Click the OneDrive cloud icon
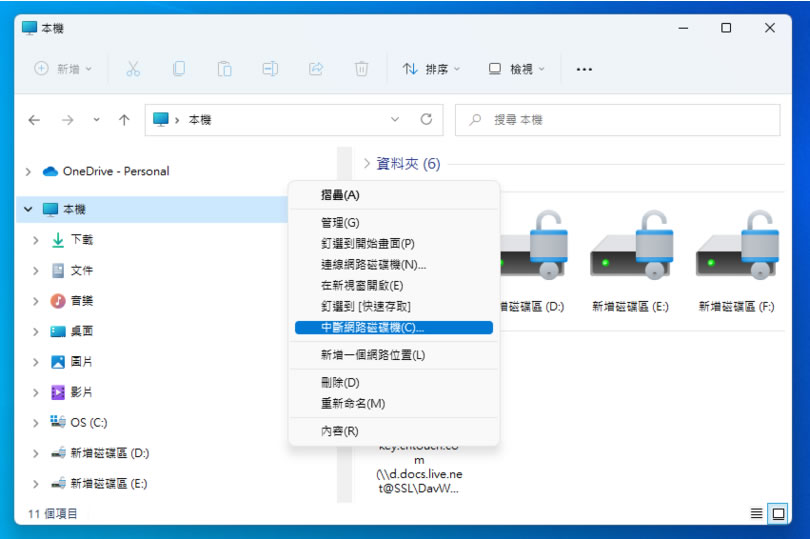This screenshot has height=539, width=810. [x=50, y=171]
